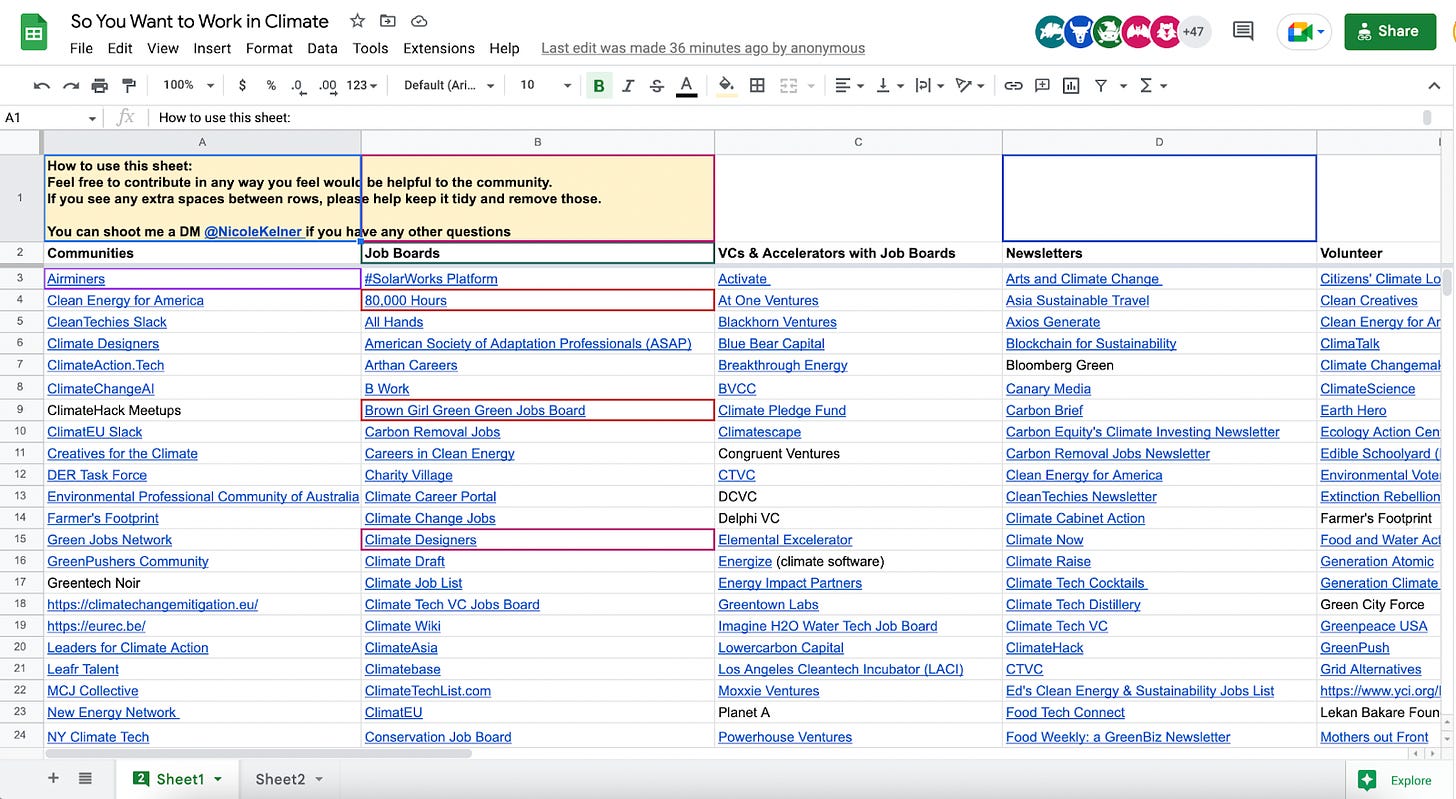
Task: Open the 80,000 Hours link
Action: 406,300
